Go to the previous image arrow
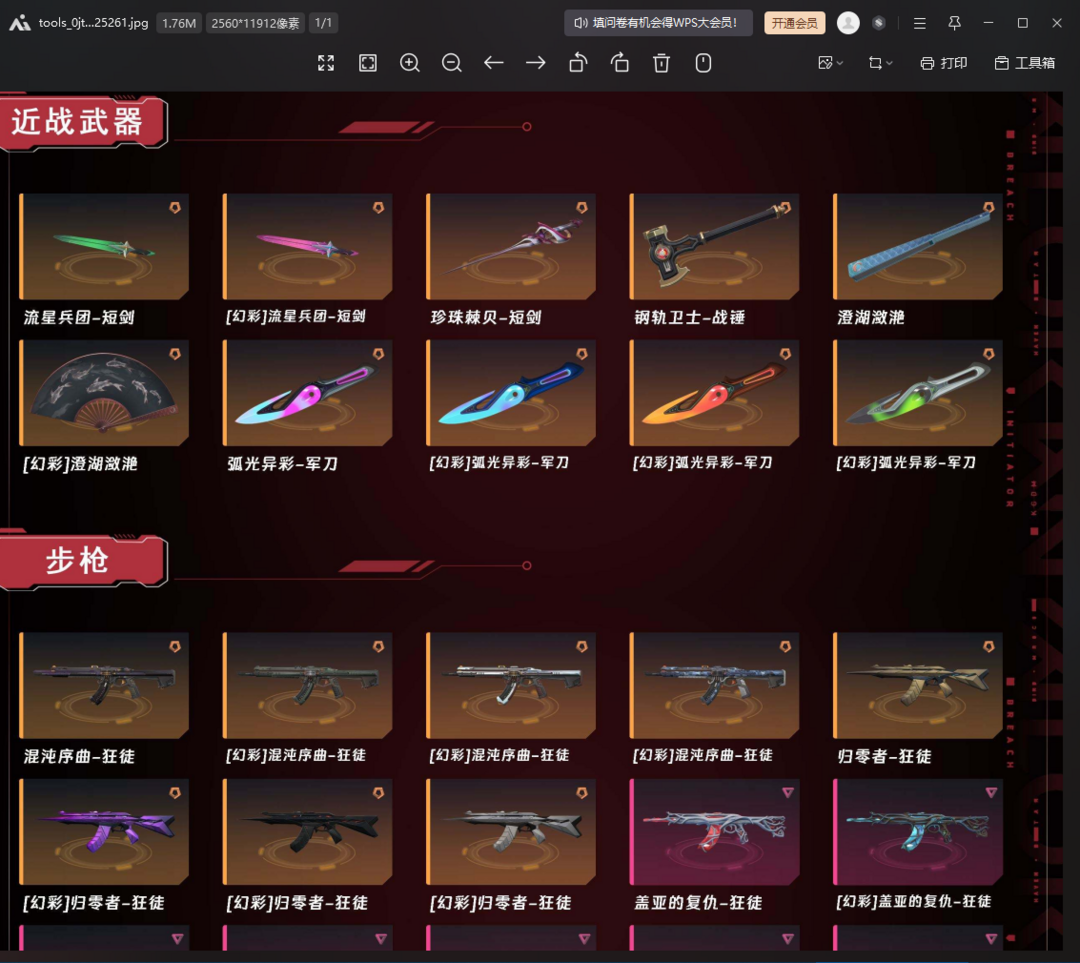 [494, 63]
